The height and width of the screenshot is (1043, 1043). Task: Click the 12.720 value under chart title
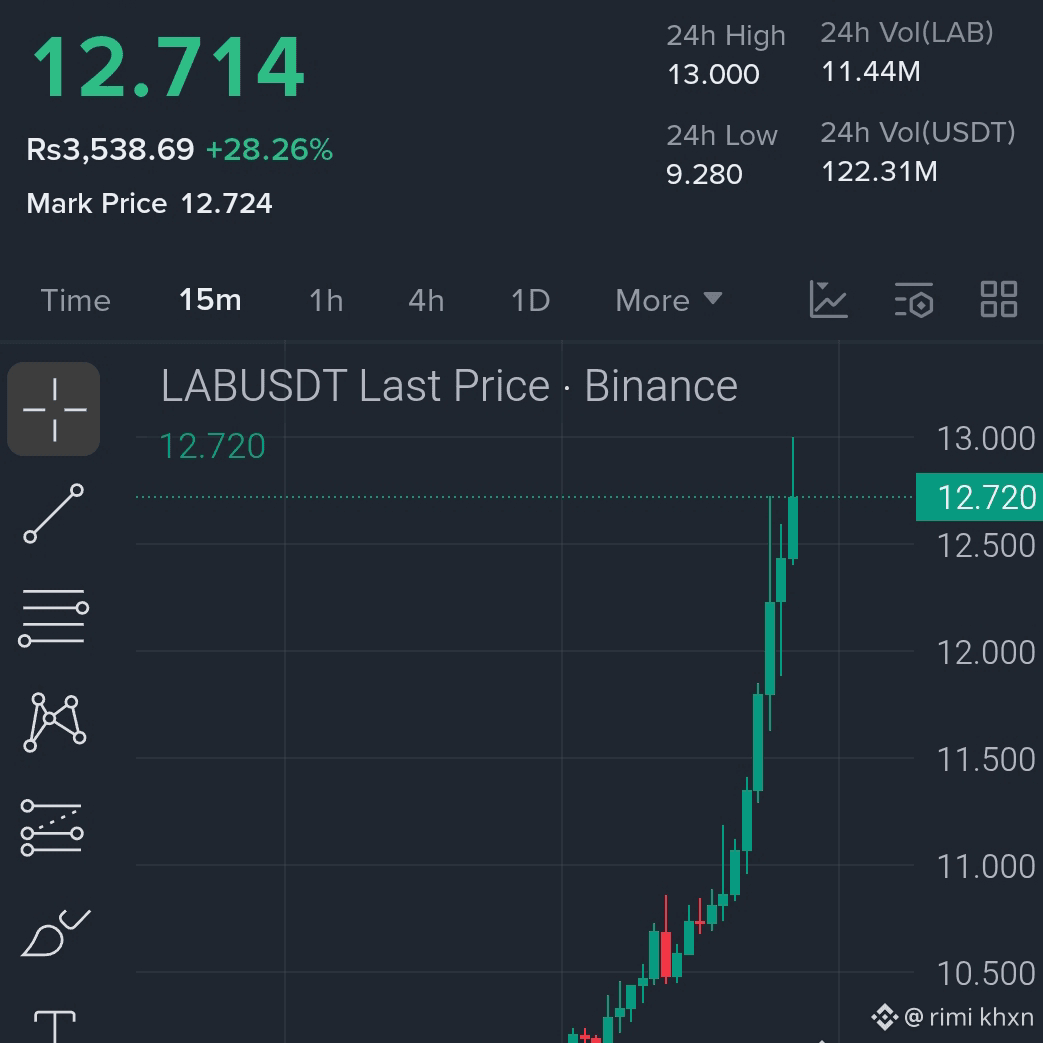(x=213, y=446)
